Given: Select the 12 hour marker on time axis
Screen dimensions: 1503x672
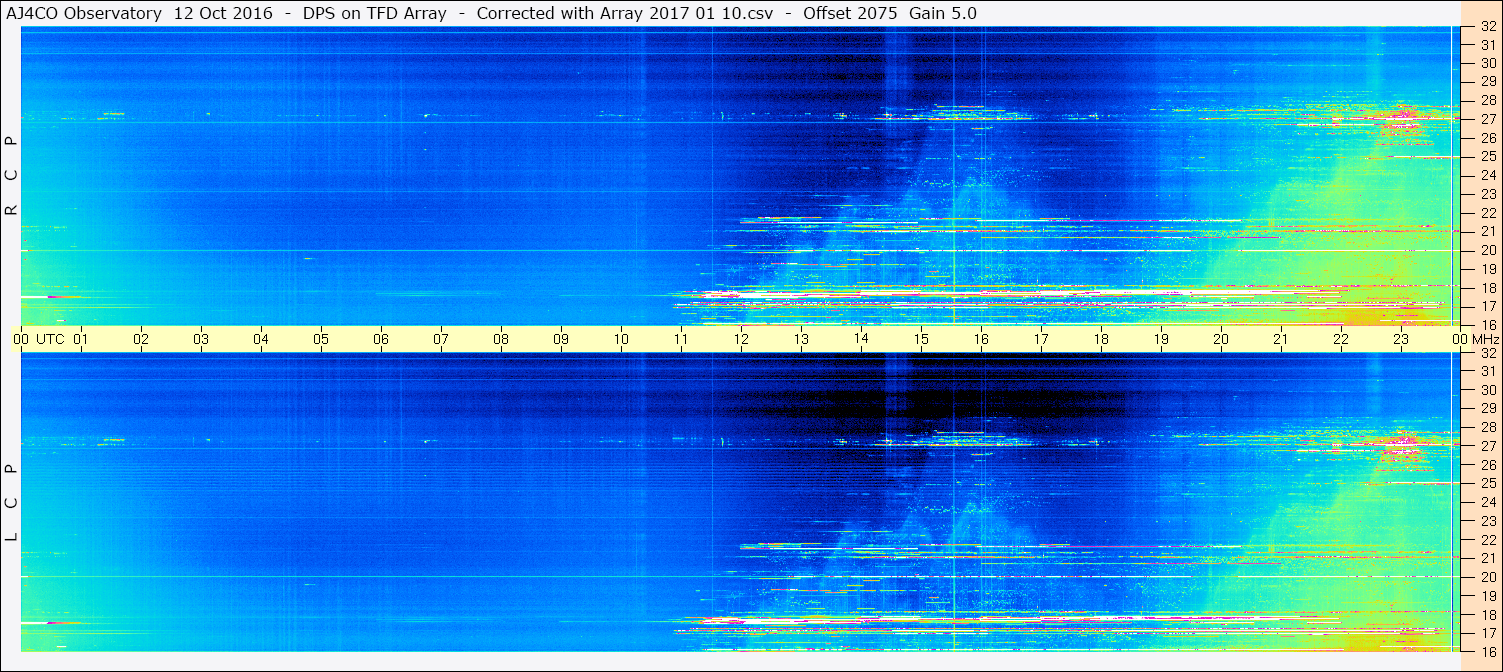Looking at the screenshot, I should 741,339.
